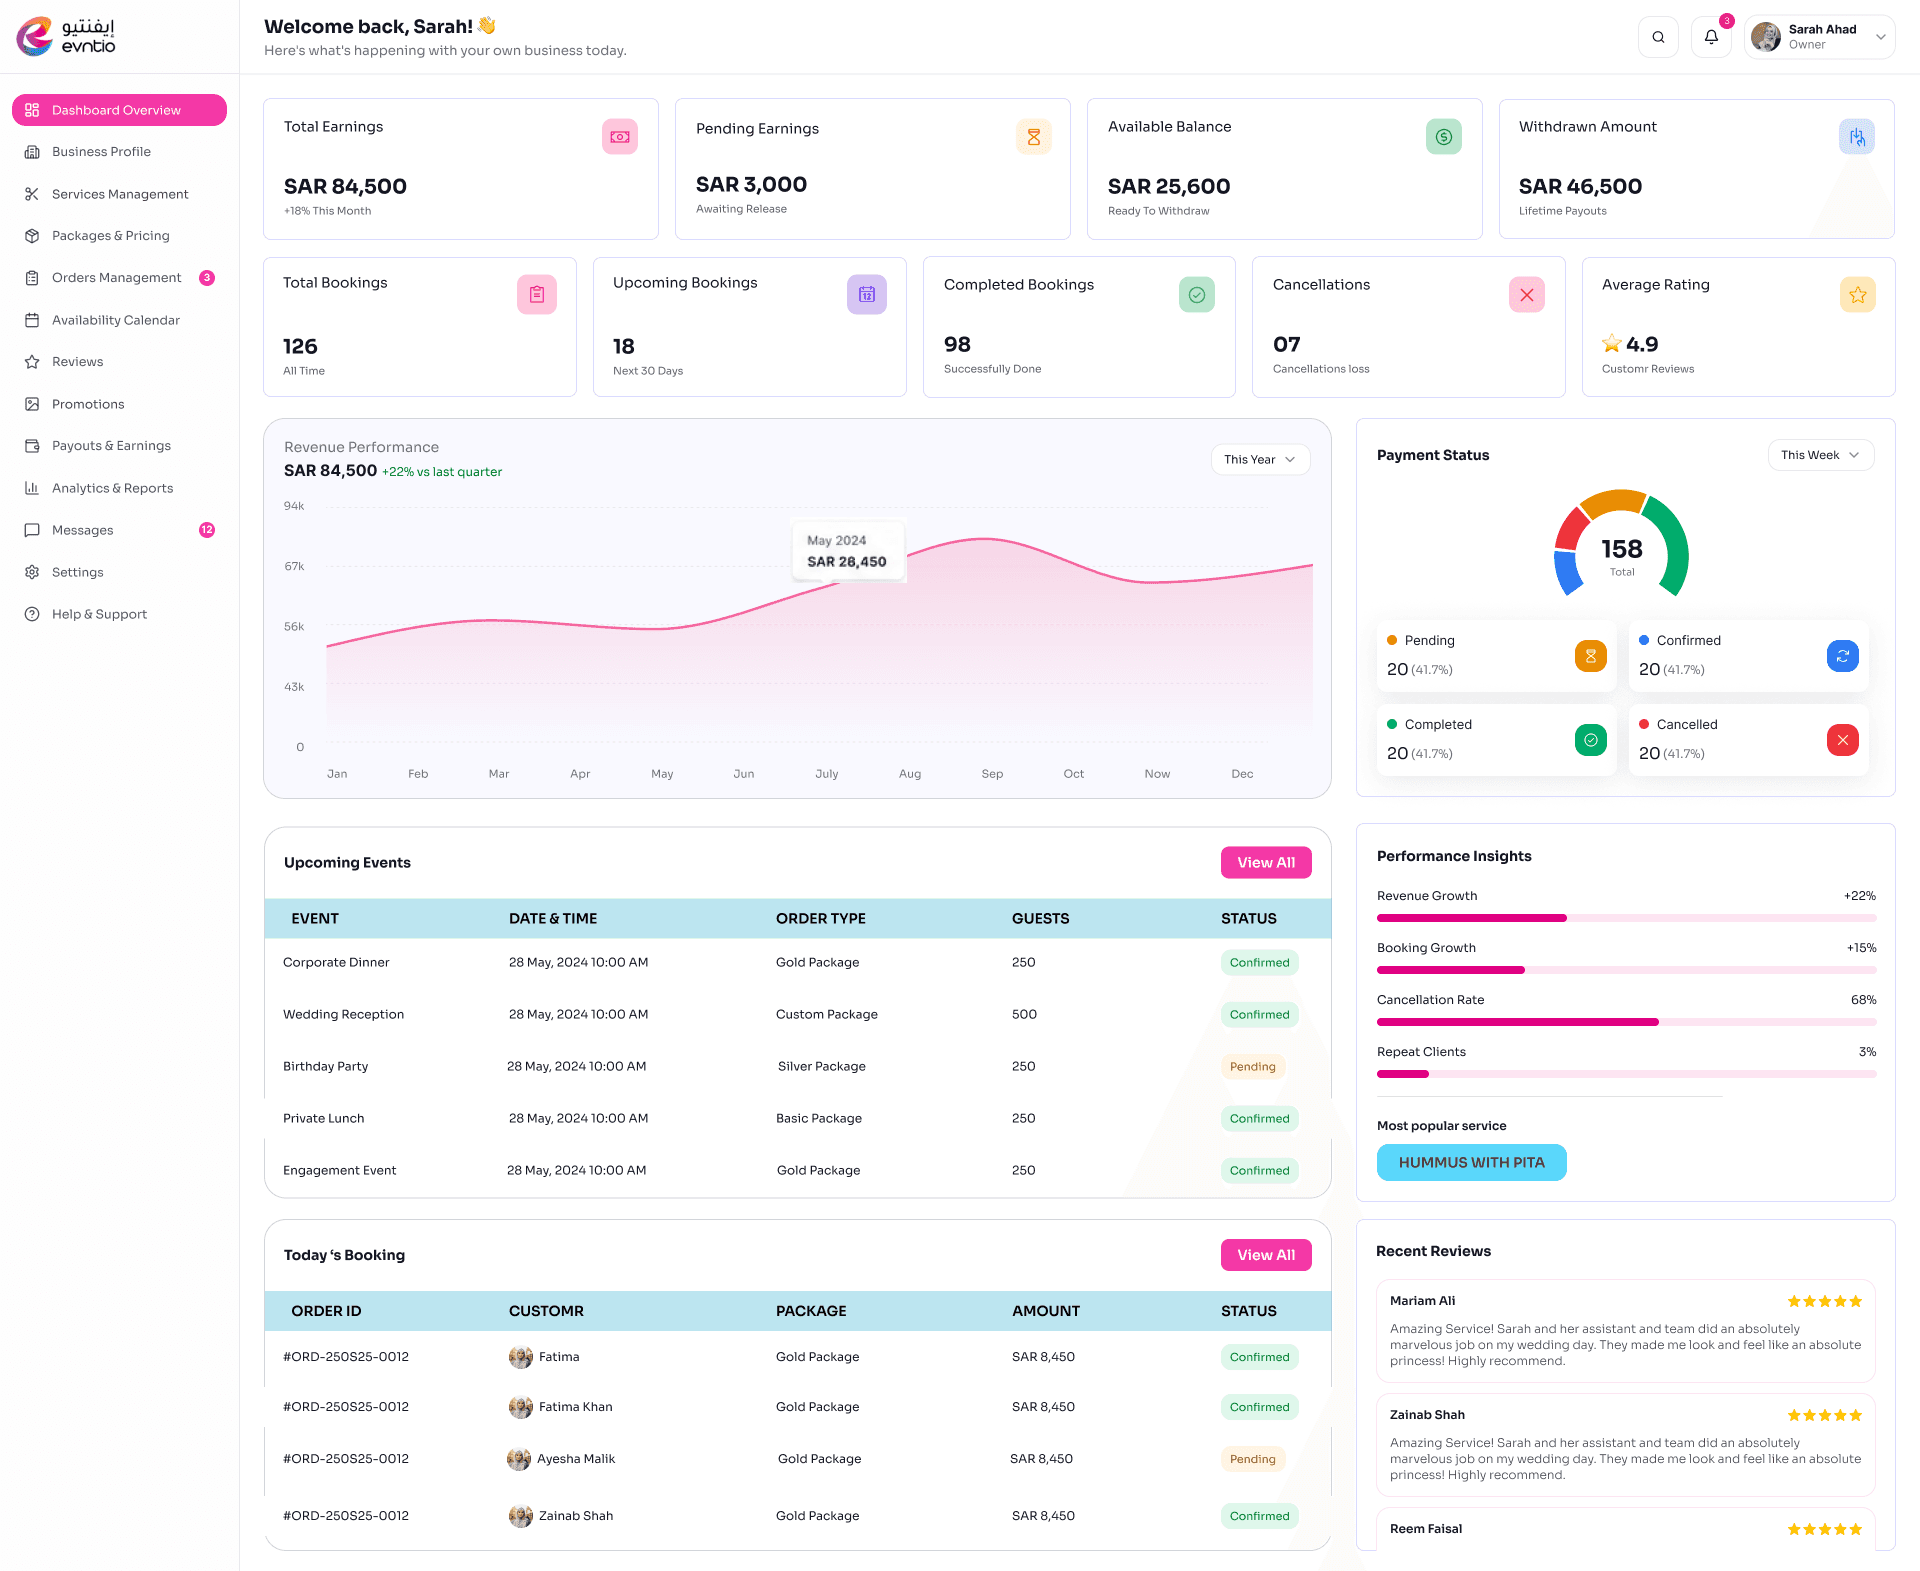Go to Promotions in the sidebar
Image resolution: width=1920 pixels, height=1571 pixels.
point(119,404)
